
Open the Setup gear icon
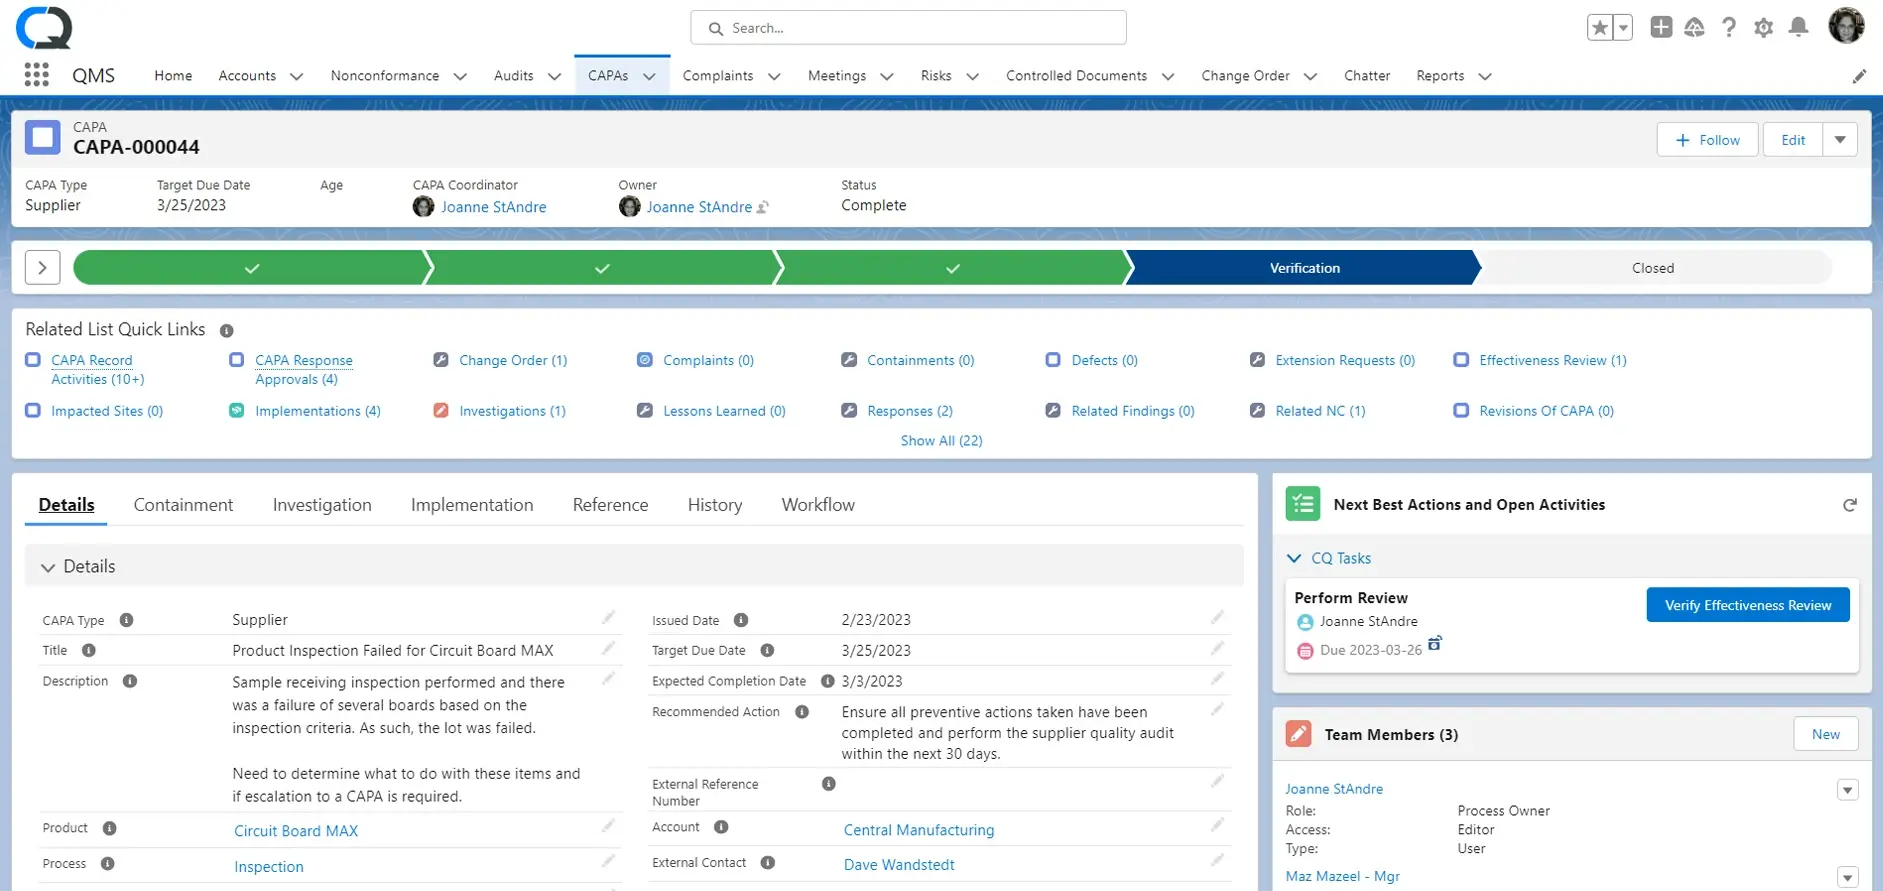pos(1764,28)
